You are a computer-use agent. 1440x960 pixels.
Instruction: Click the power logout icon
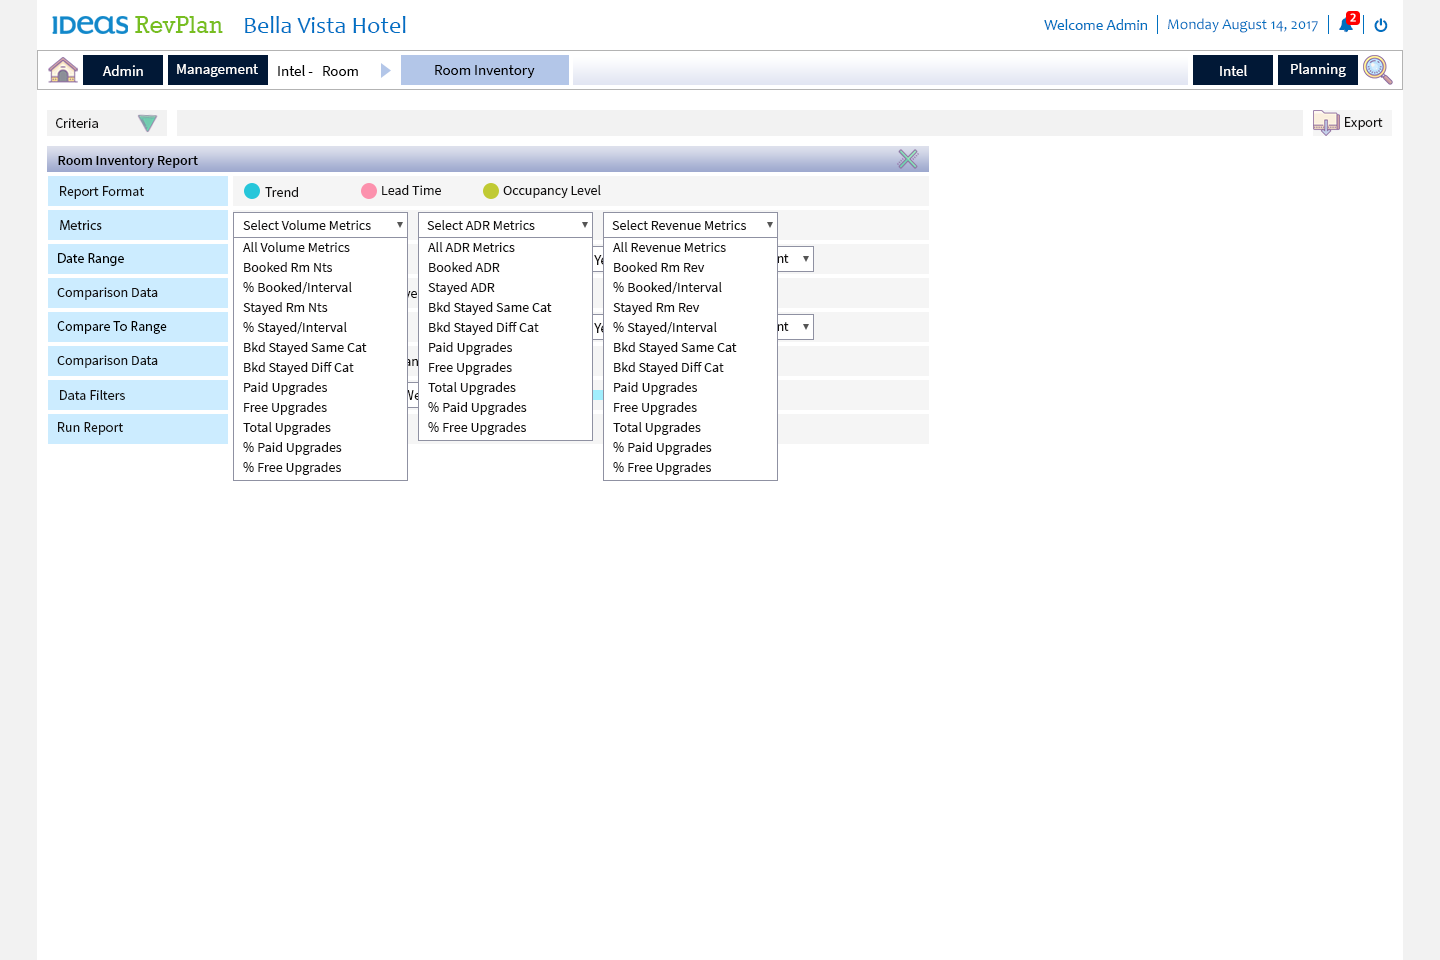click(1381, 25)
